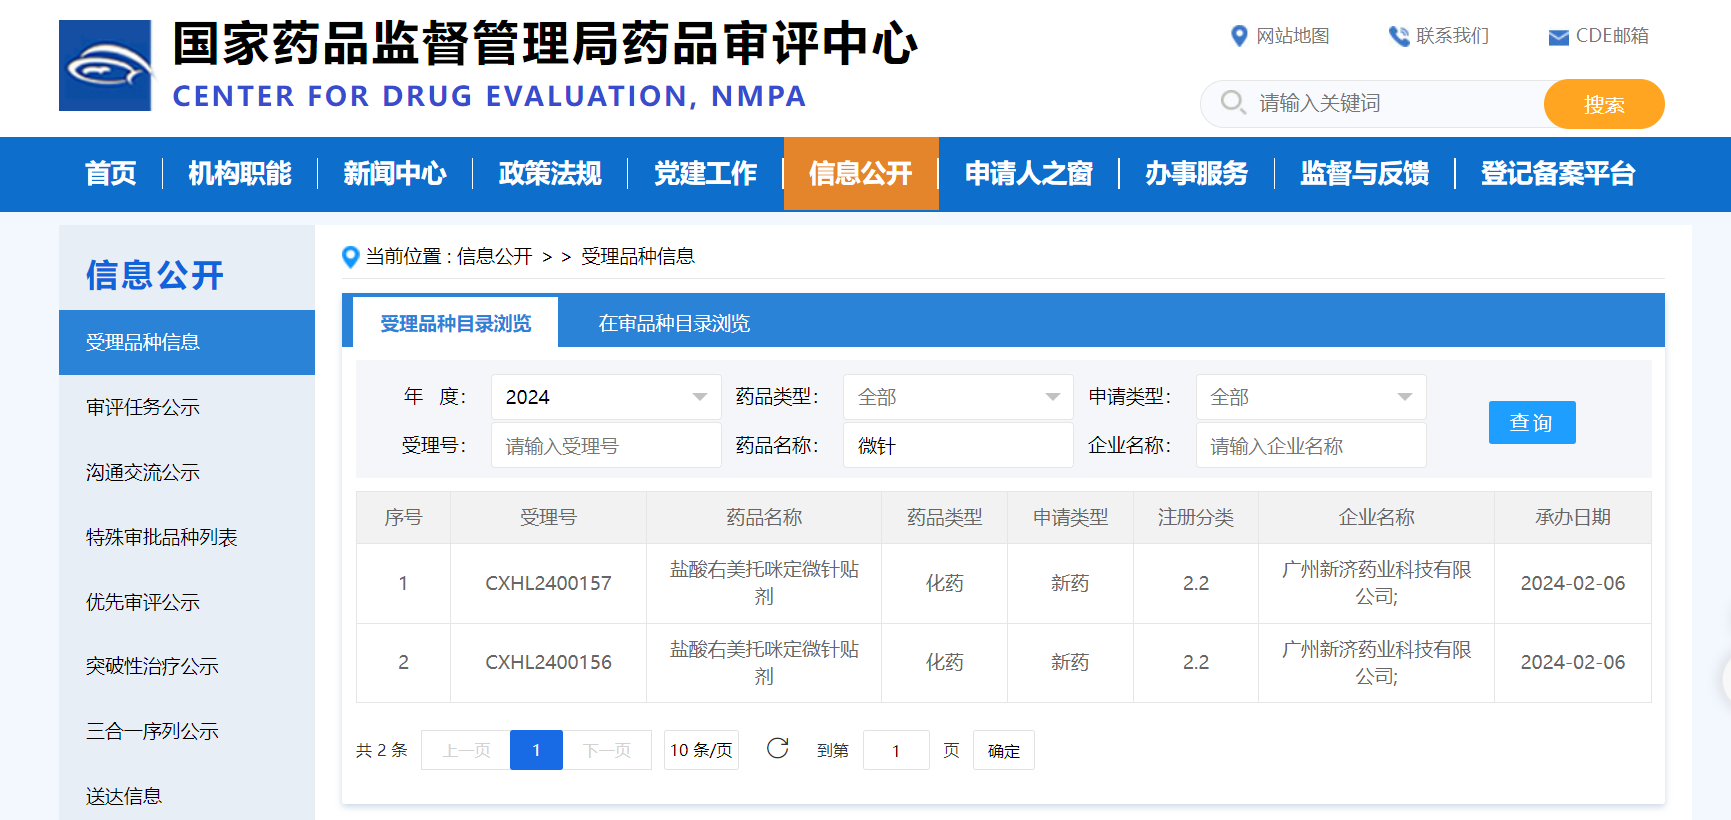The image size is (1731, 820).
Task: Focus the 企业名称 input field
Action: [1311, 445]
